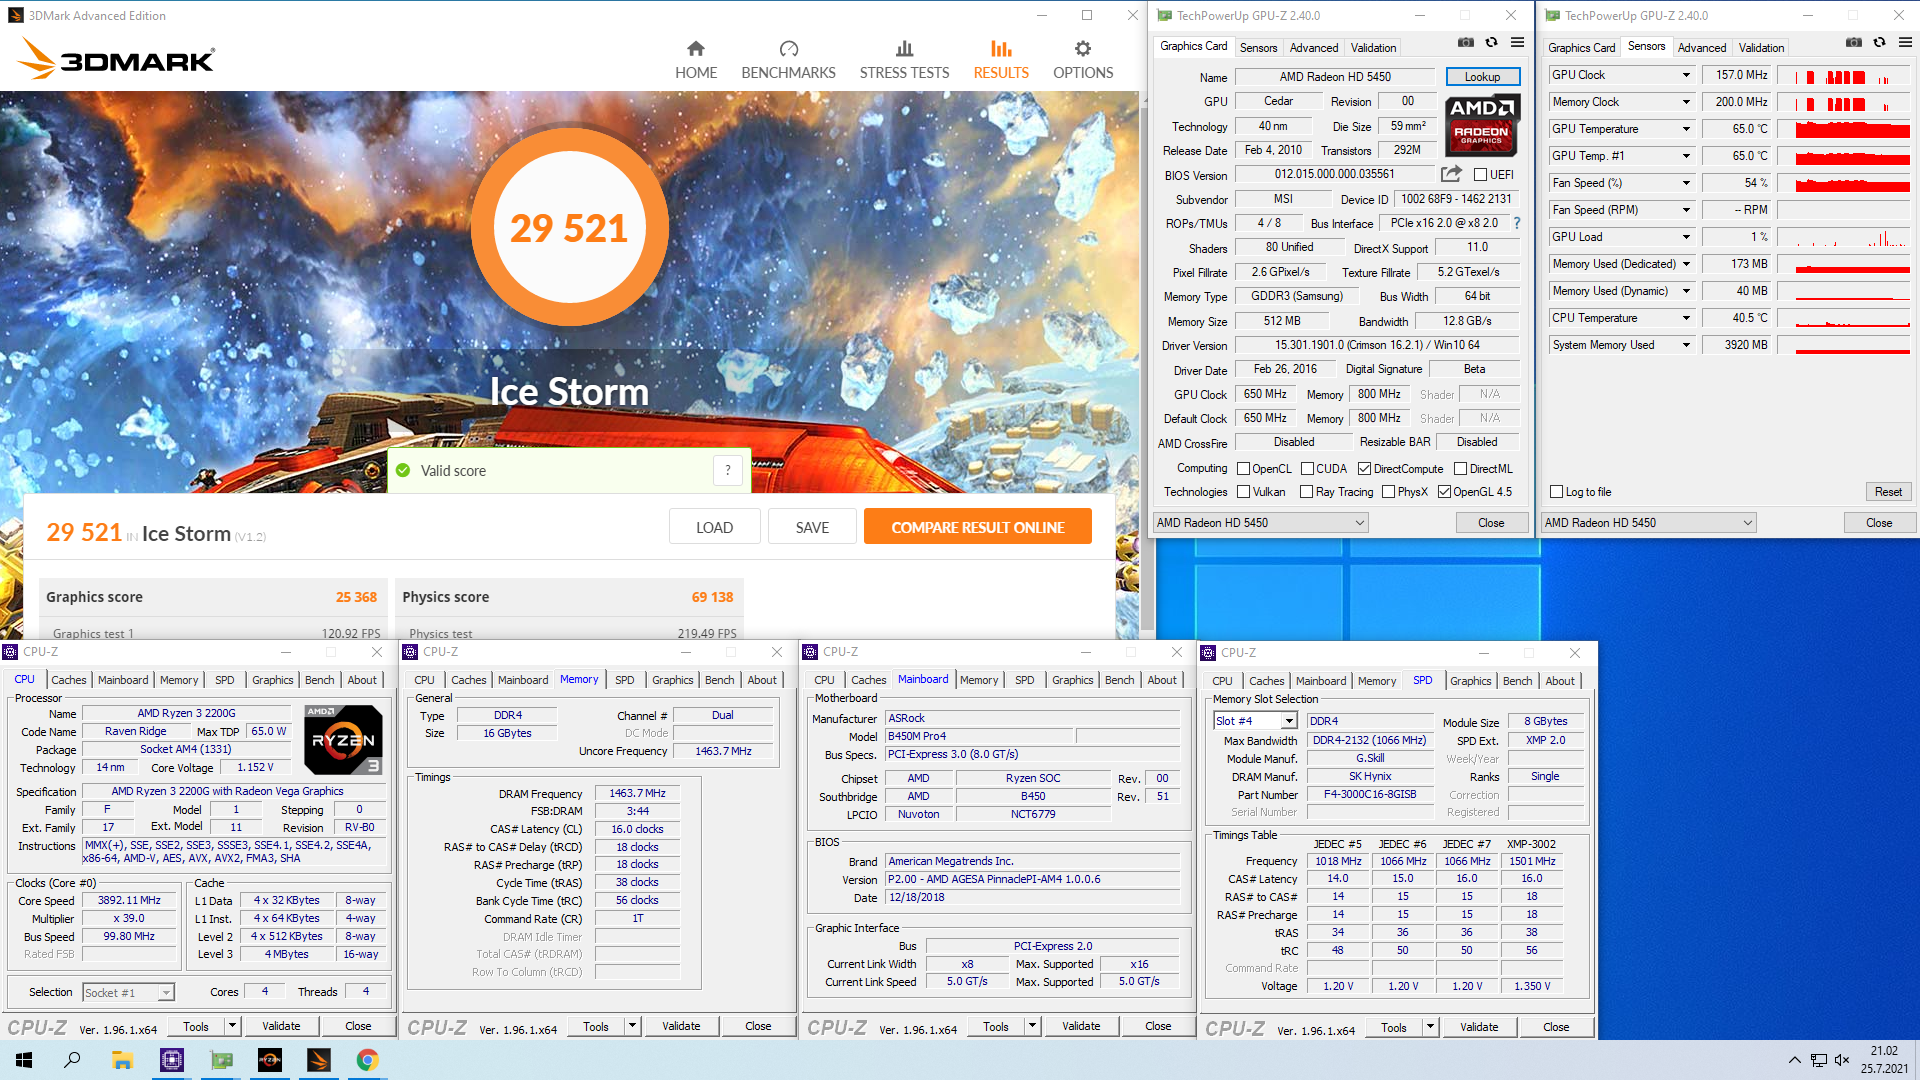The height and width of the screenshot is (1080, 1920).
Task: Toggle UEFI checkbox in GPU-Z
Action: click(x=1480, y=175)
